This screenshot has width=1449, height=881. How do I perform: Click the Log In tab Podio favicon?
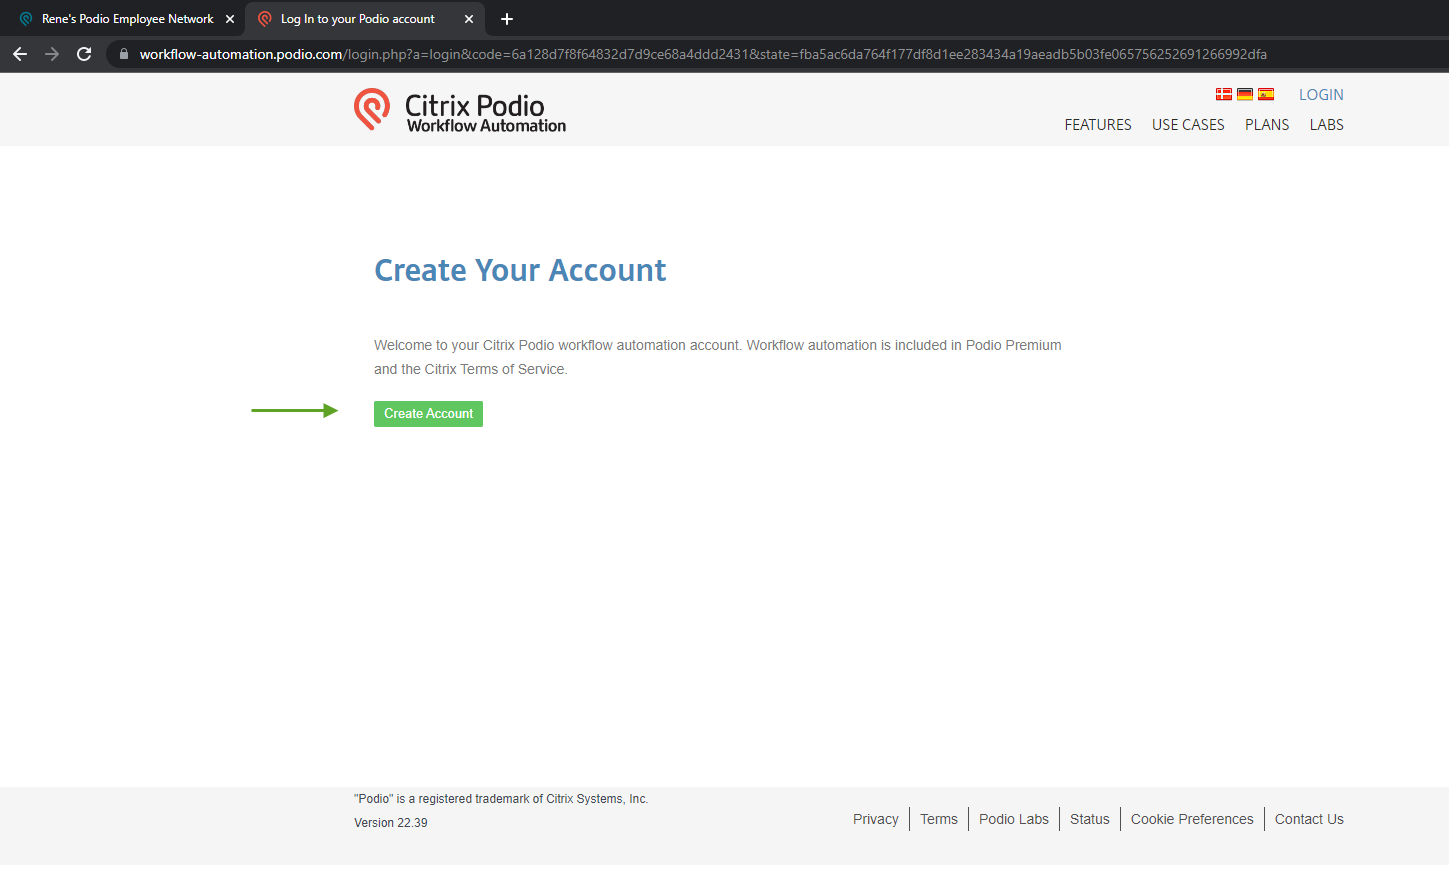click(x=265, y=19)
